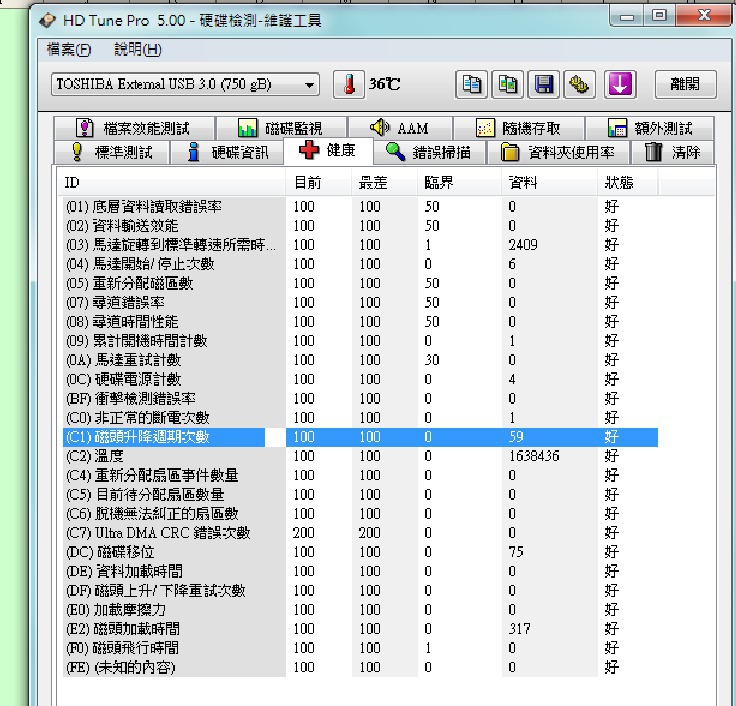
Task: Select row (BF) 衝擊檢測錯誤率
Action: 360,399
